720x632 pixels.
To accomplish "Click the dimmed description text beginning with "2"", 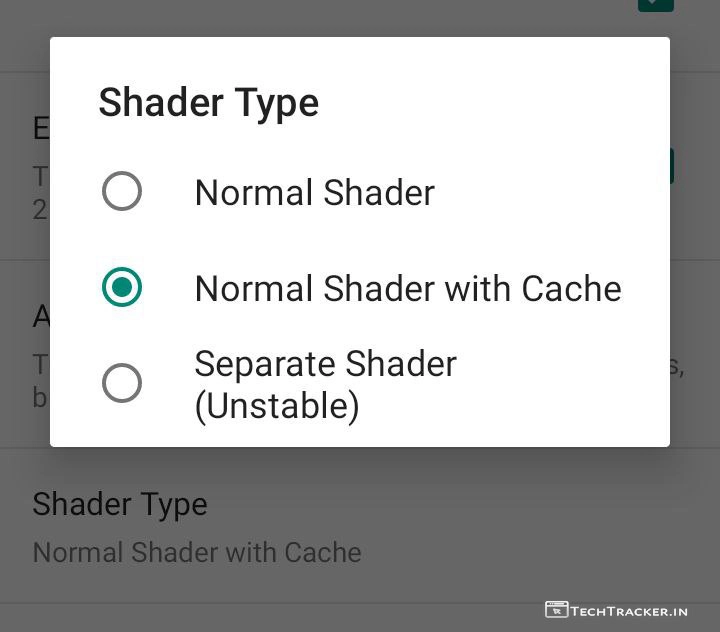I will pyautogui.click(x=40, y=209).
